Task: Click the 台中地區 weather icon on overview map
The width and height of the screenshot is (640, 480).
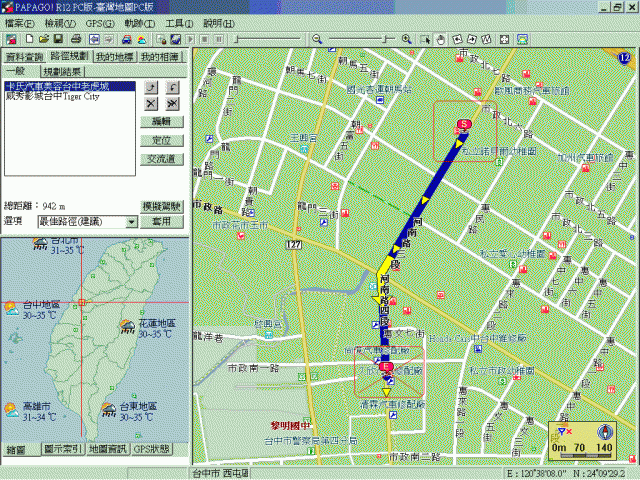Action: tap(12, 309)
